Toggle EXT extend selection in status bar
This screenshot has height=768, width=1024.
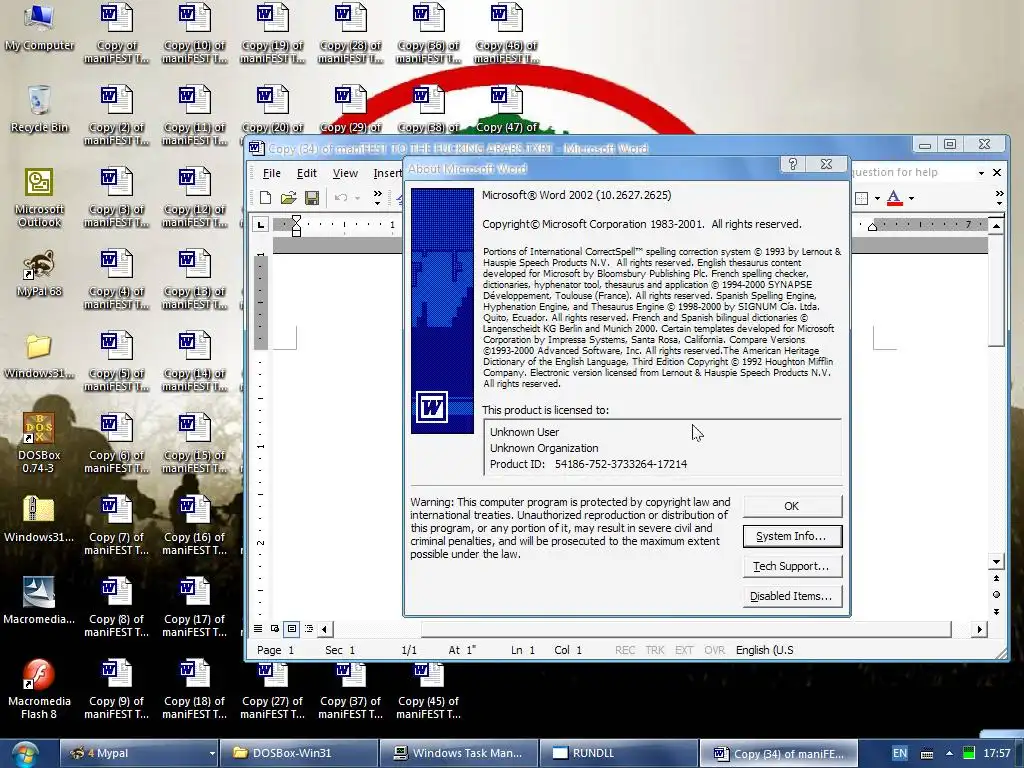pyautogui.click(x=684, y=650)
